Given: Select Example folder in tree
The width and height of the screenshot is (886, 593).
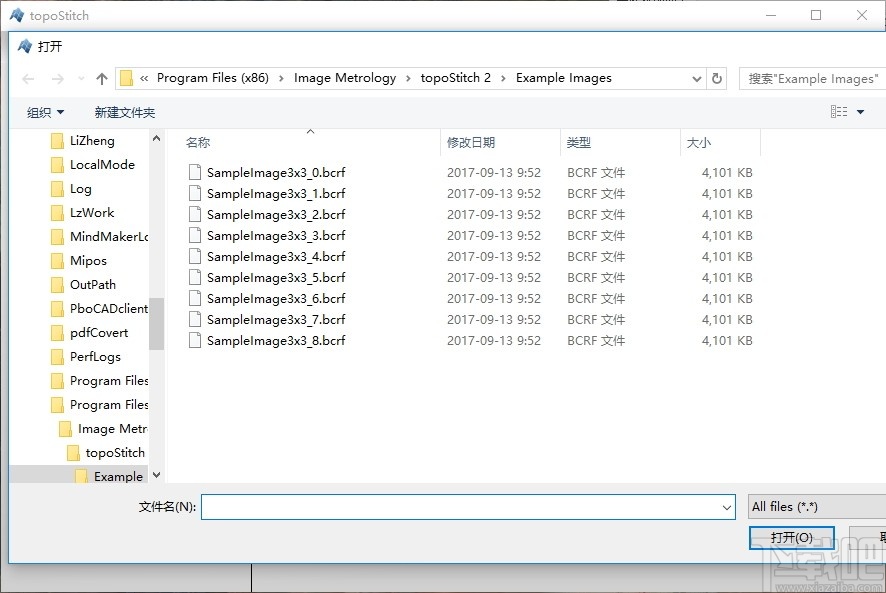Looking at the screenshot, I should pos(118,477).
